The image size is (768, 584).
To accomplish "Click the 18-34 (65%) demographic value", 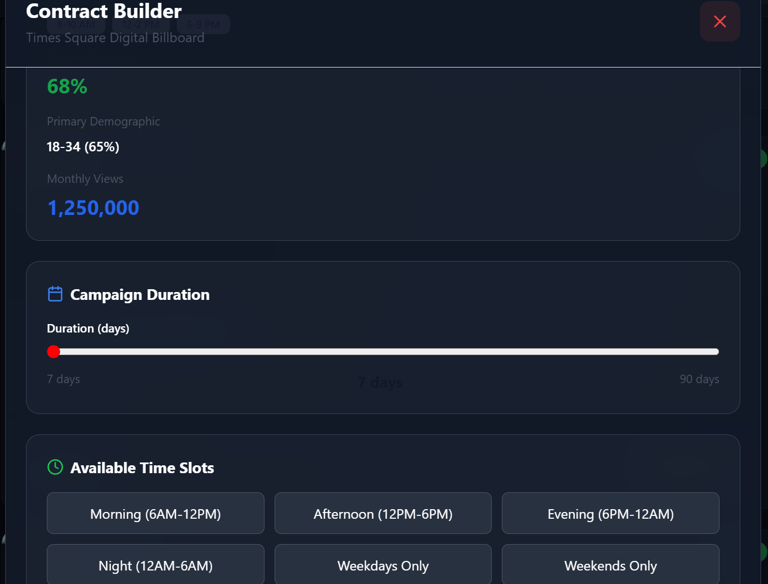I will 83,147.
